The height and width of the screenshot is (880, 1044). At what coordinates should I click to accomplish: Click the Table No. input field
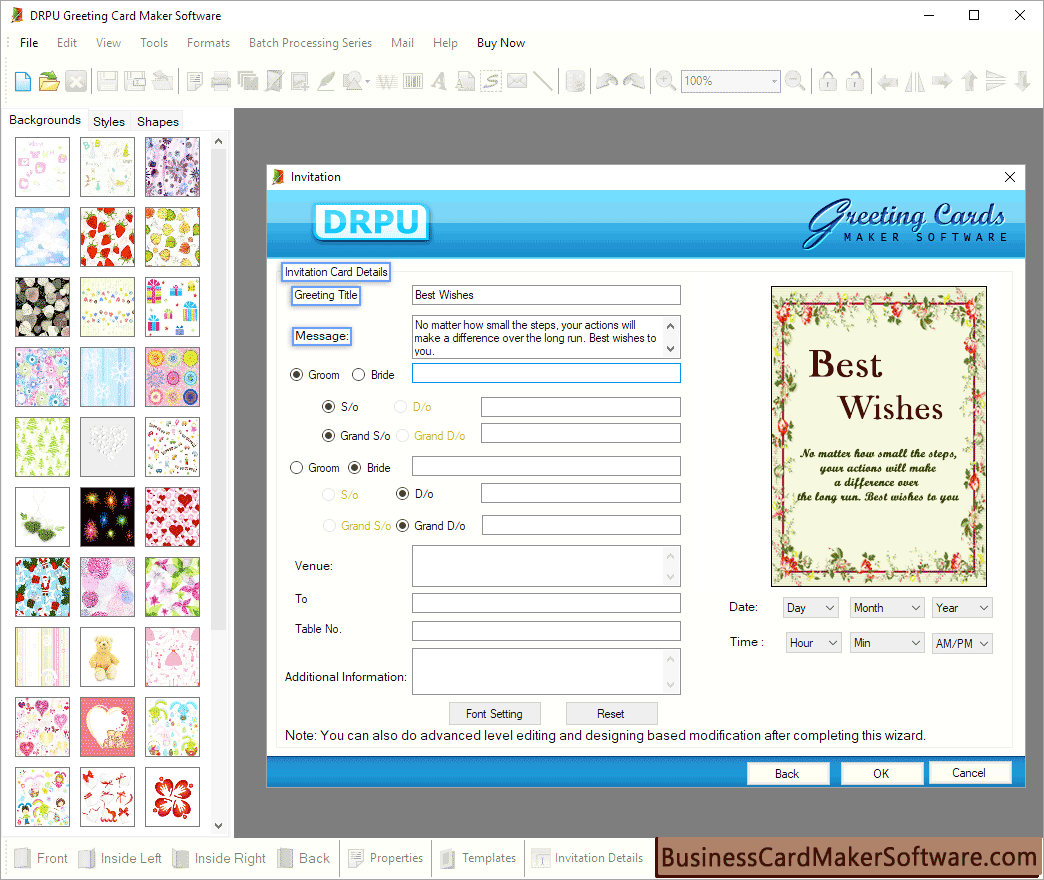[x=546, y=630]
